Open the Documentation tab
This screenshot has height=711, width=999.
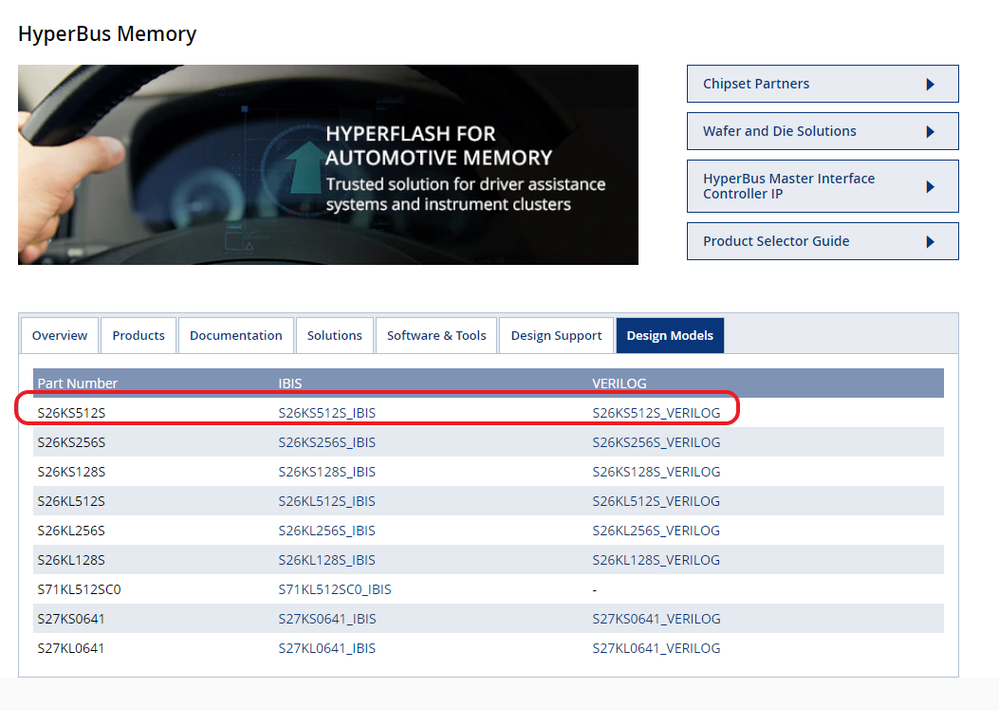pos(236,335)
